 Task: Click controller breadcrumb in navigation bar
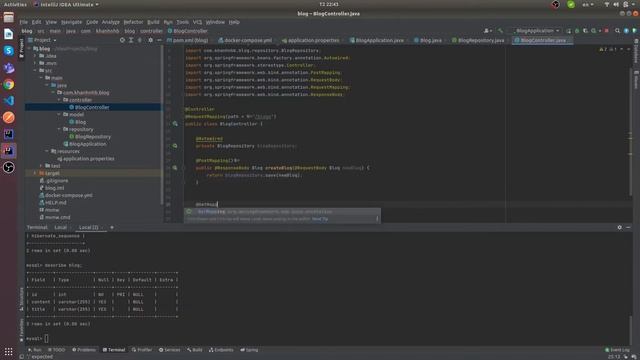pos(151,31)
